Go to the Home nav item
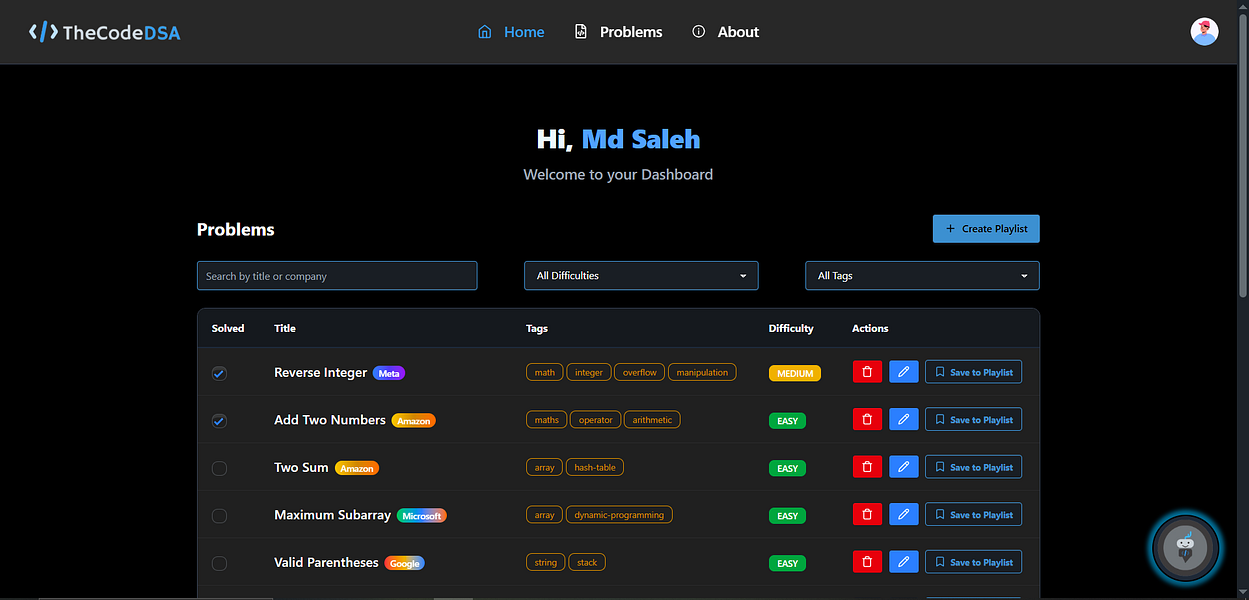Screen dimensions: 1249x600 [x=511, y=32]
